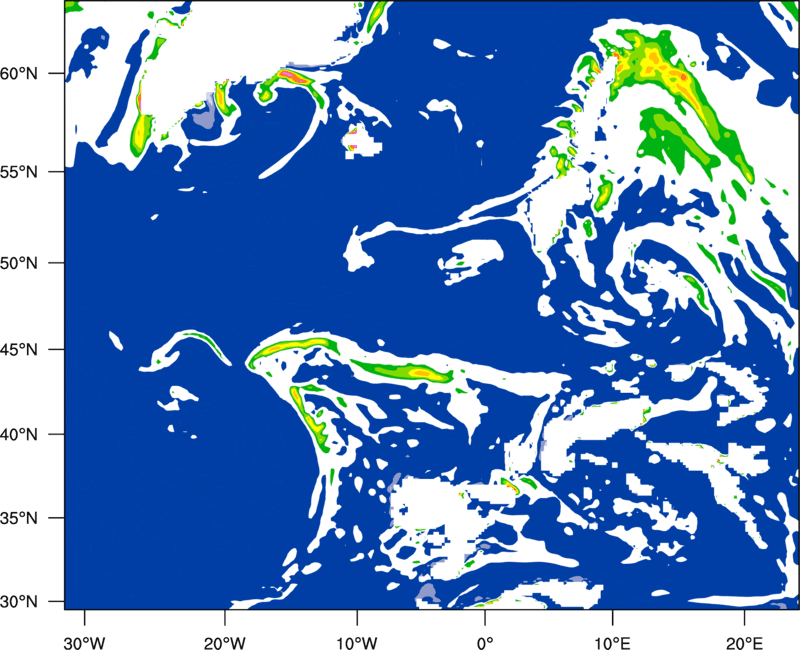Click the 55°N latitude label
800x650 pixels.
click(x=19, y=172)
